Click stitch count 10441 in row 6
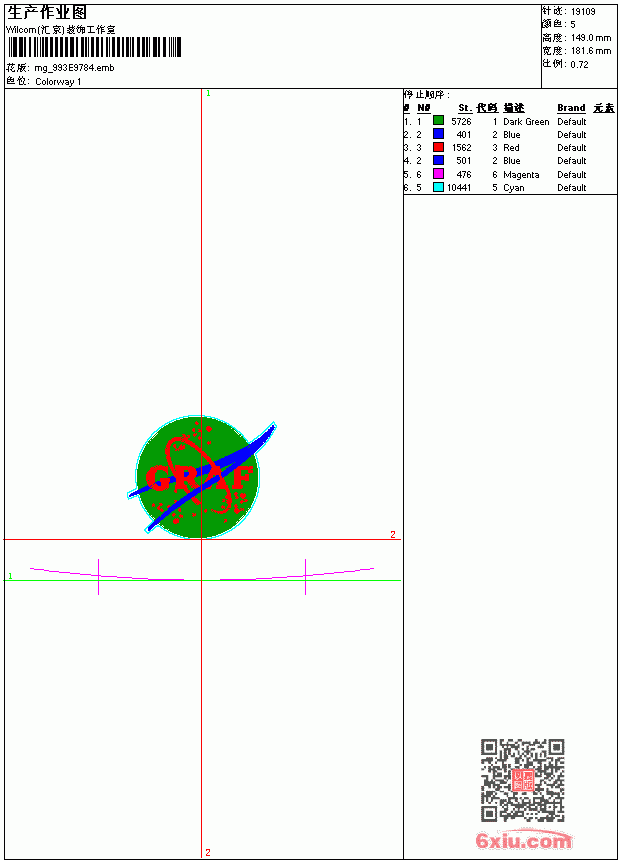The width and height of the screenshot is (620, 860). pyautogui.click(x=459, y=188)
